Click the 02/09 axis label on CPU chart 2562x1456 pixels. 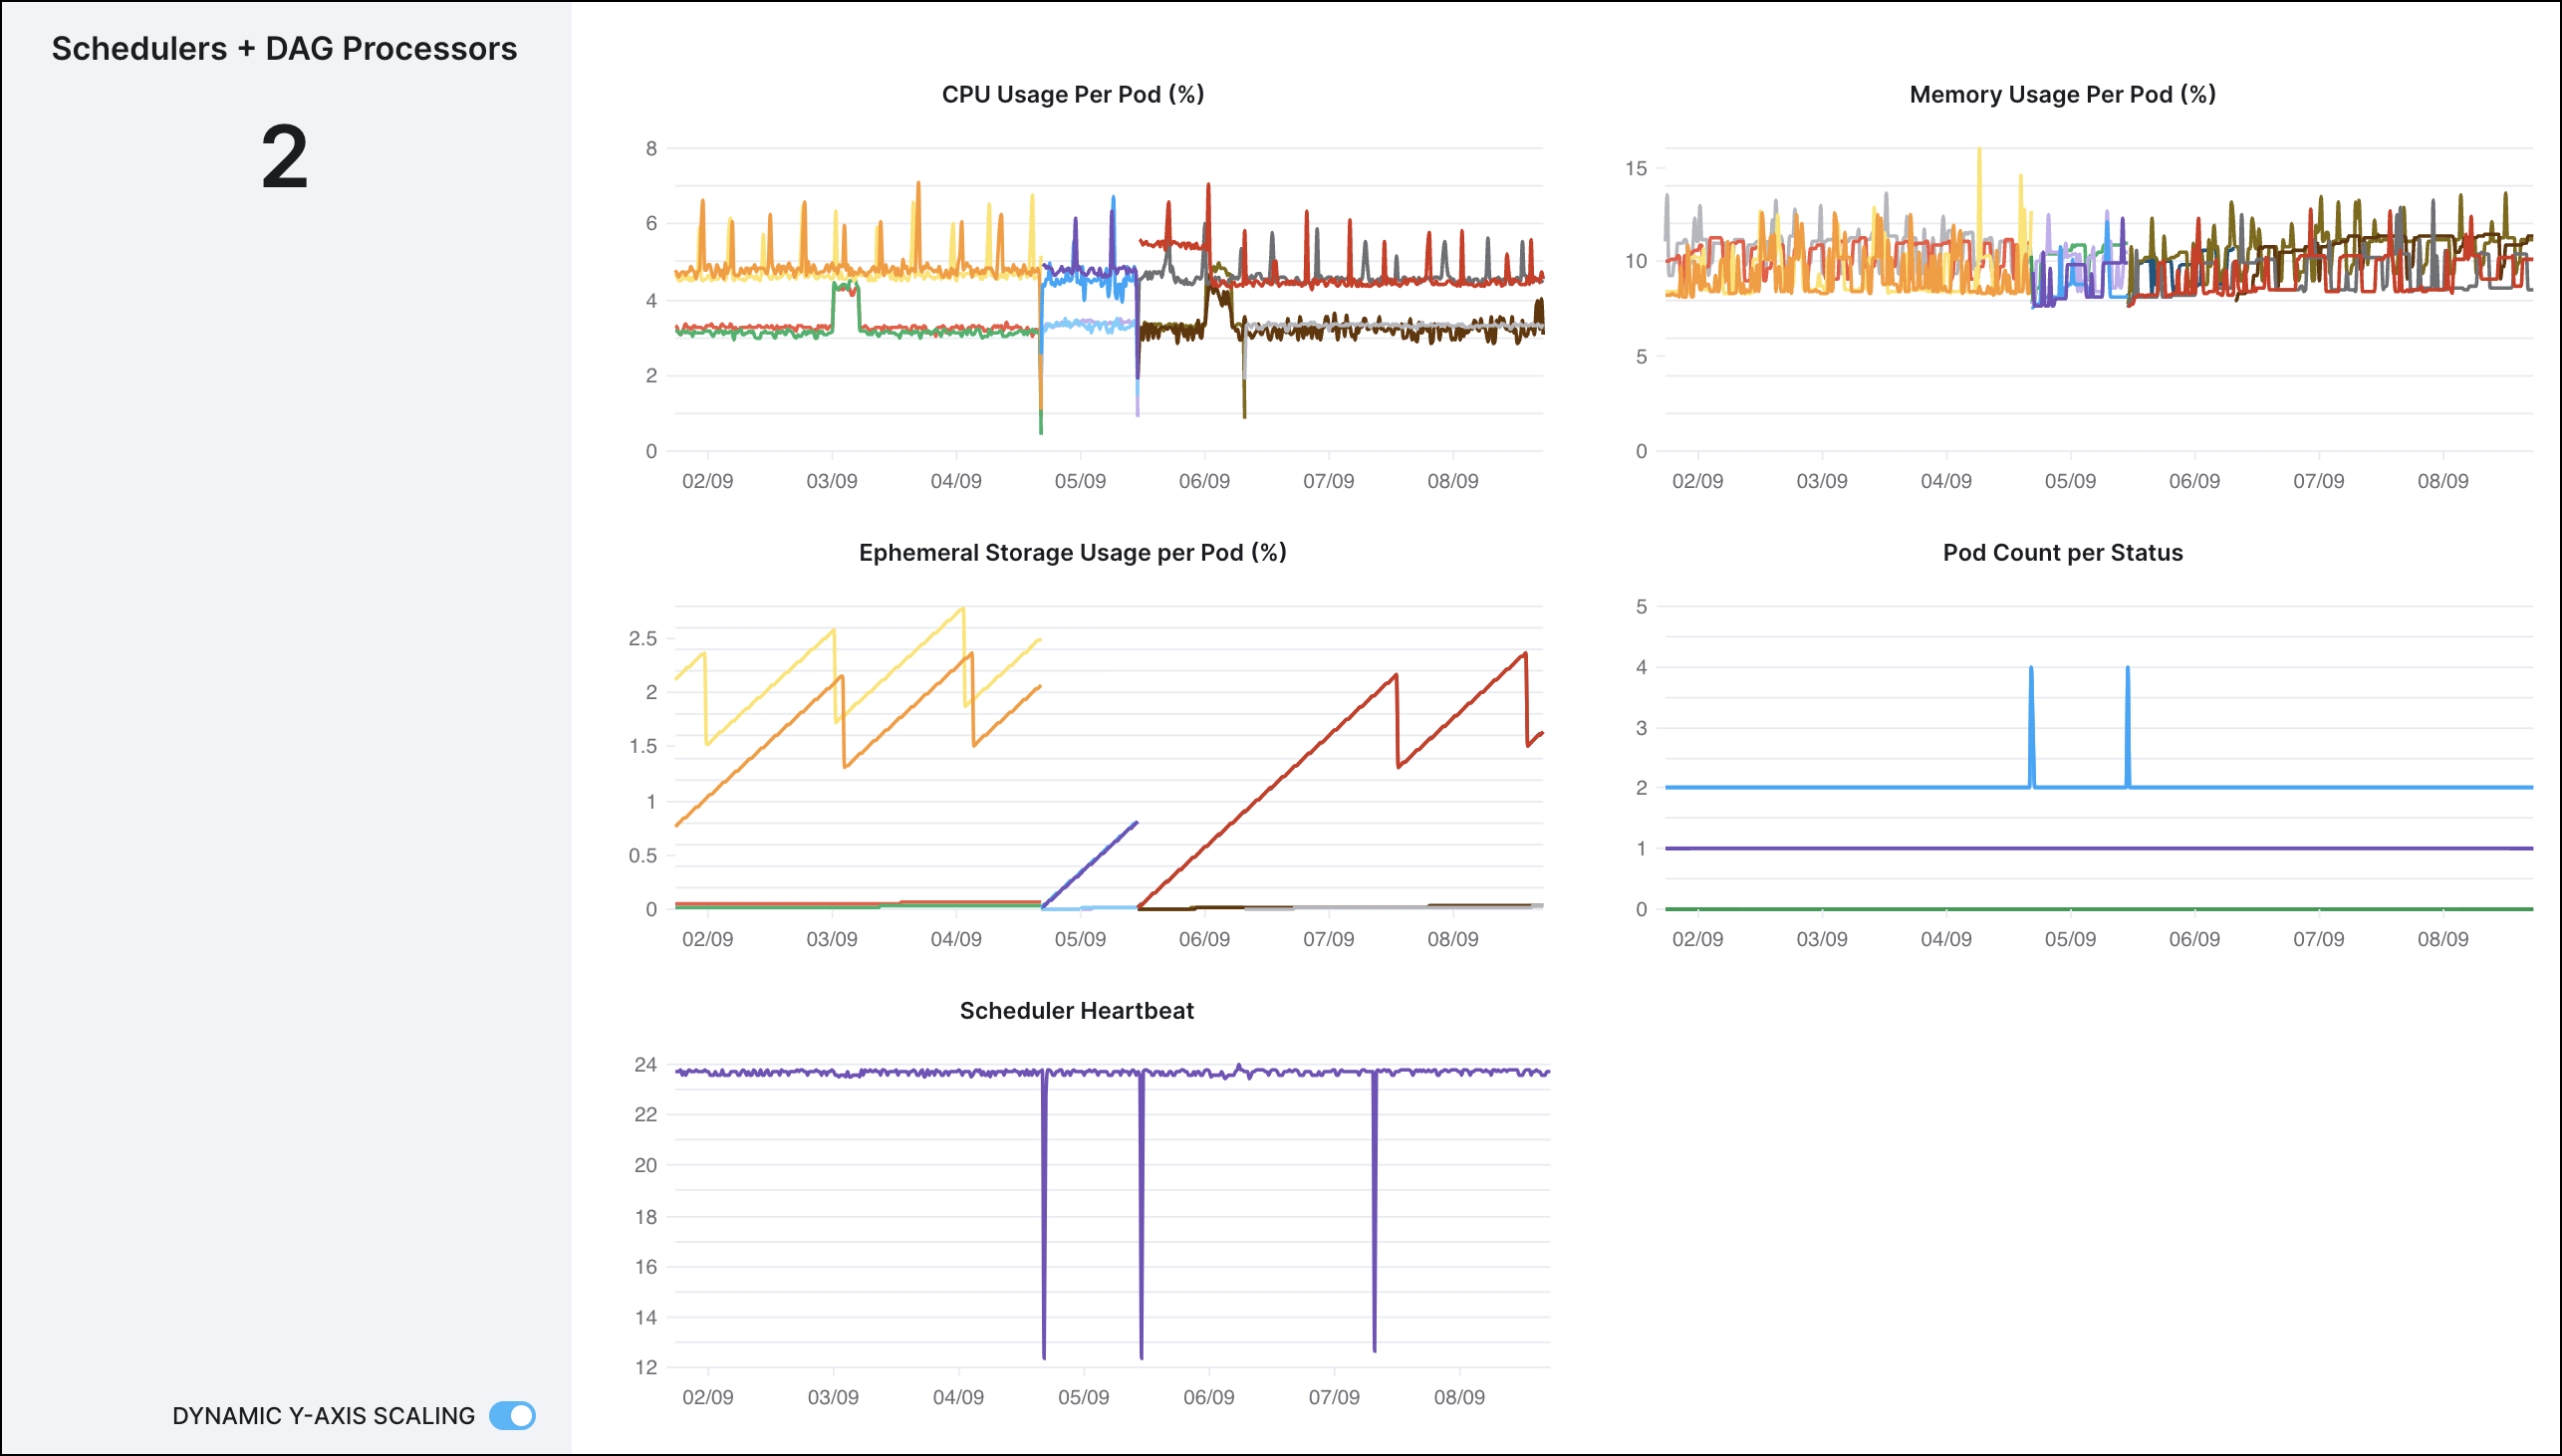[x=708, y=481]
